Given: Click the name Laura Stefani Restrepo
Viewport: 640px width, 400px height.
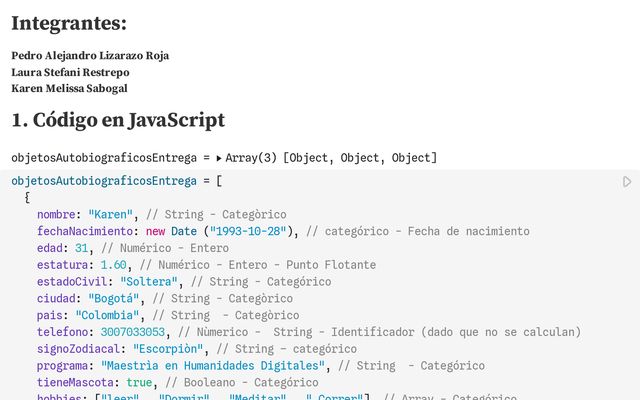Looking at the screenshot, I should click(70, 72).
